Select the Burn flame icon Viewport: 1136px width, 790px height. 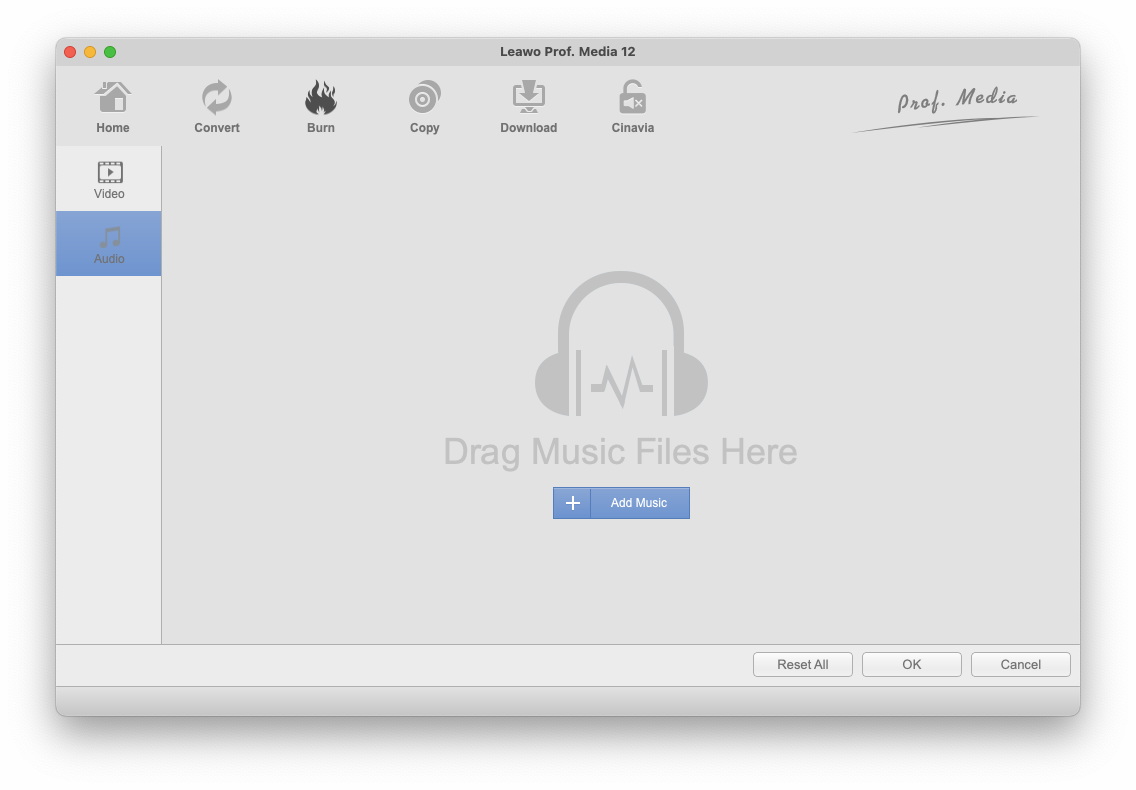tap(321, 99)
